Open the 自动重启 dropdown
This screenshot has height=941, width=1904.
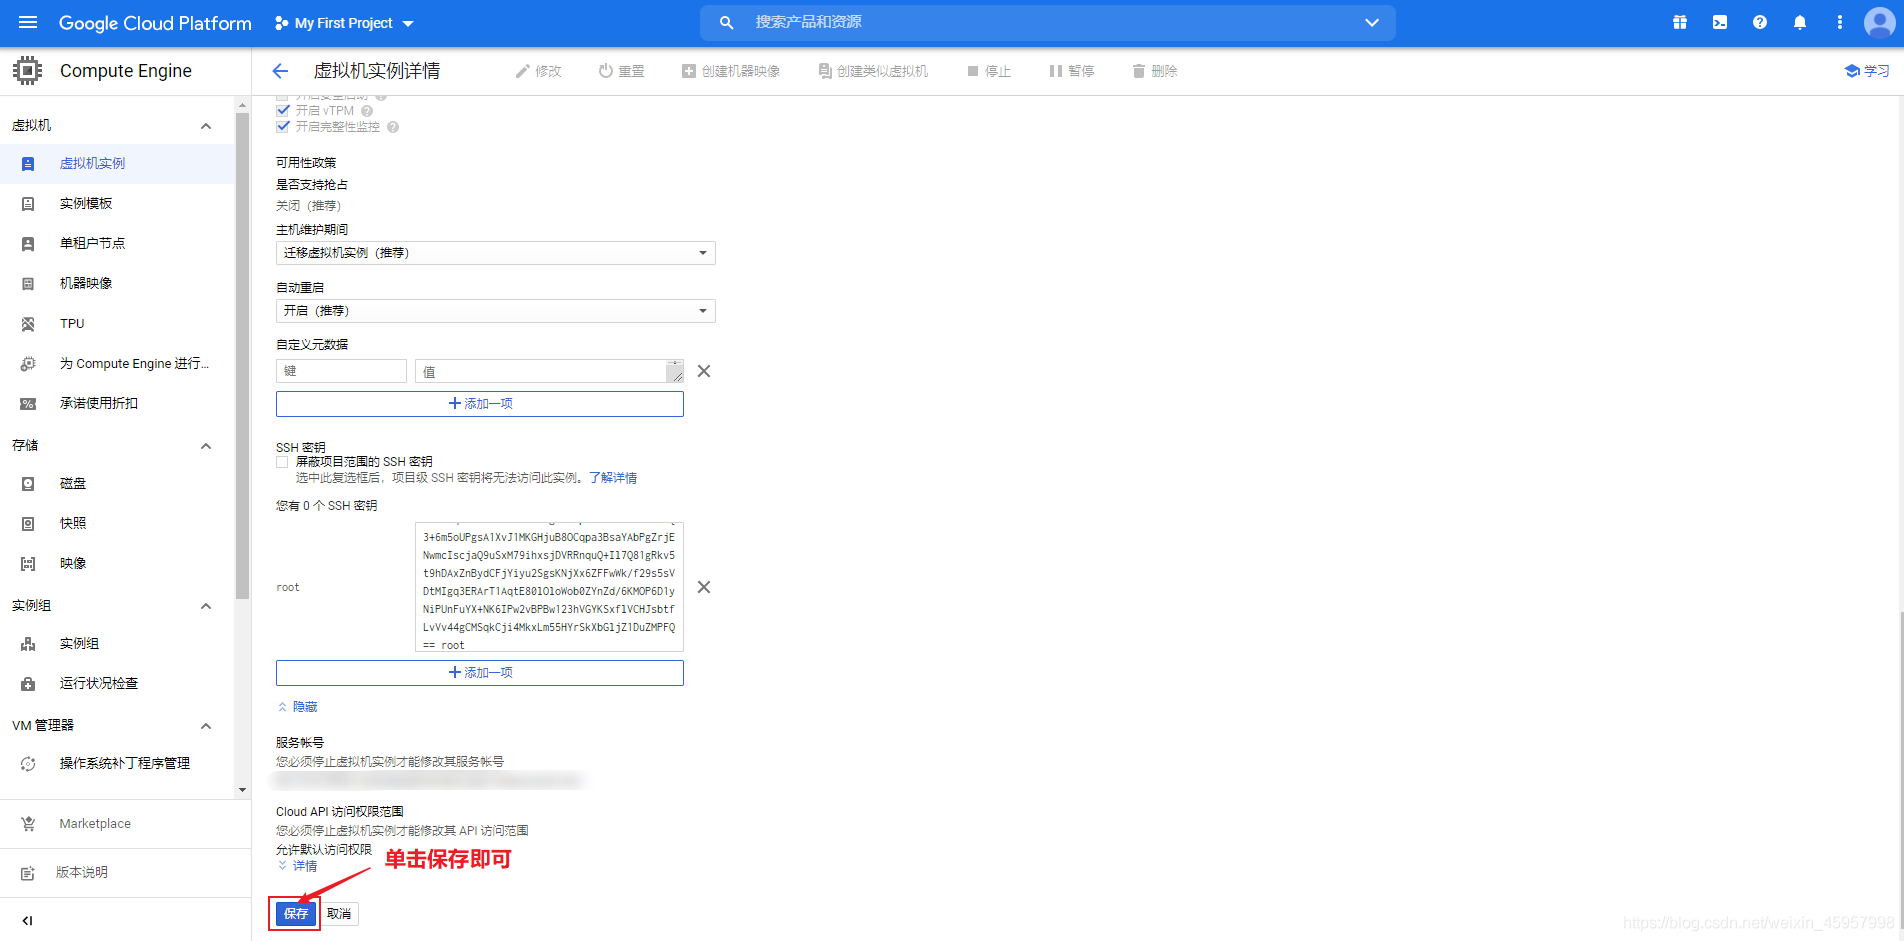[x=496, y=311]
